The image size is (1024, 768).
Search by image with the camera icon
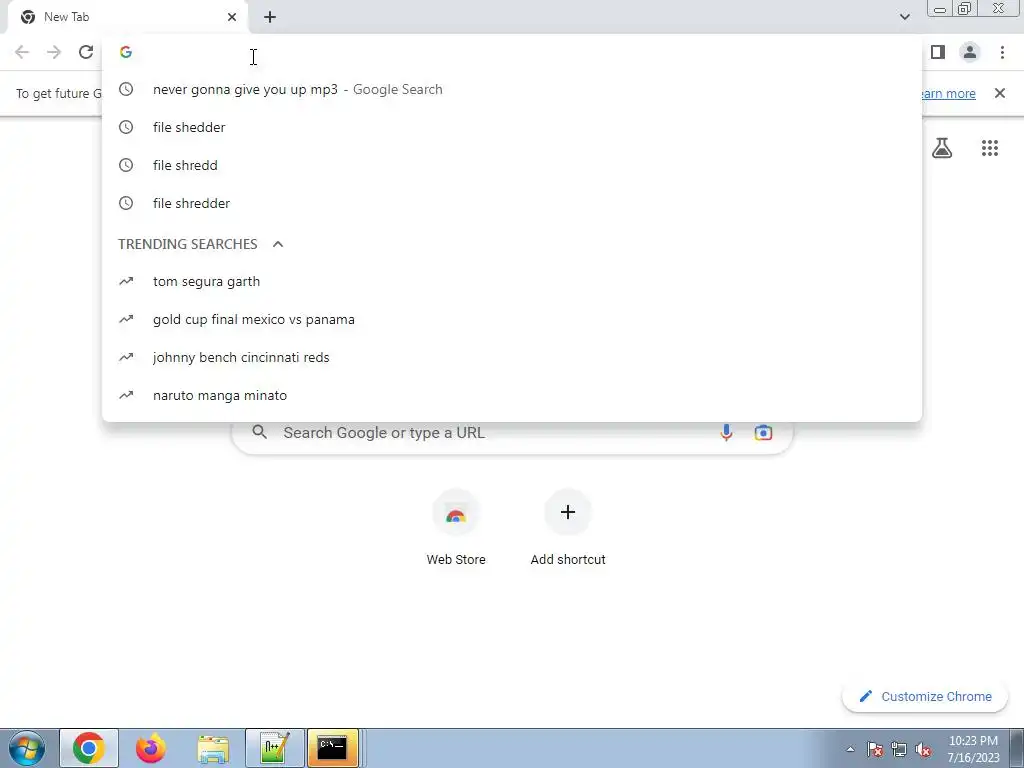pyautogui.click(x=763, y=432)
